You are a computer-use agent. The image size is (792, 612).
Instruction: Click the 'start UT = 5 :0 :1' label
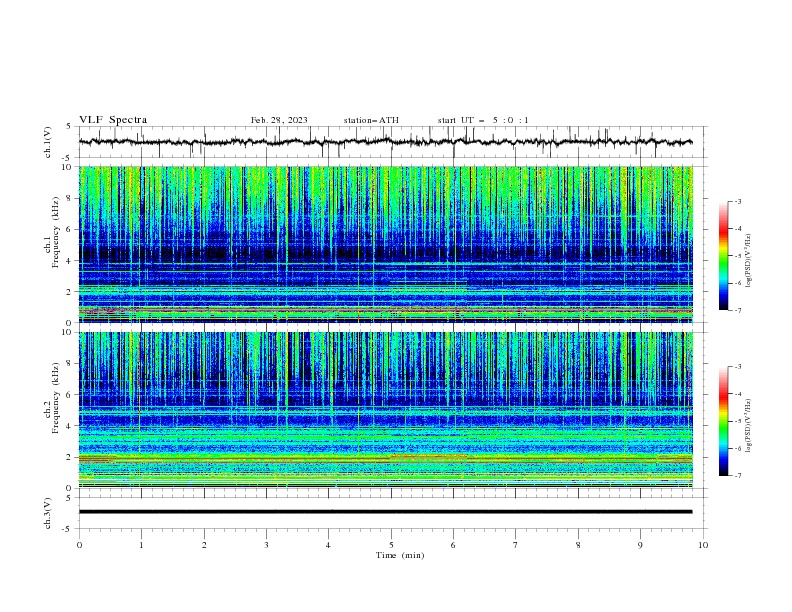(483, 120)
